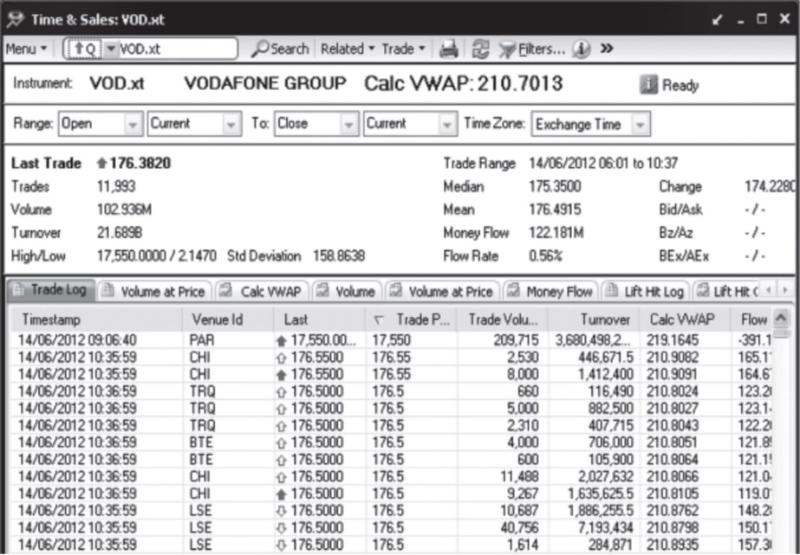
Task: Click the turnover cell 284,871
Action: [610, 545]
